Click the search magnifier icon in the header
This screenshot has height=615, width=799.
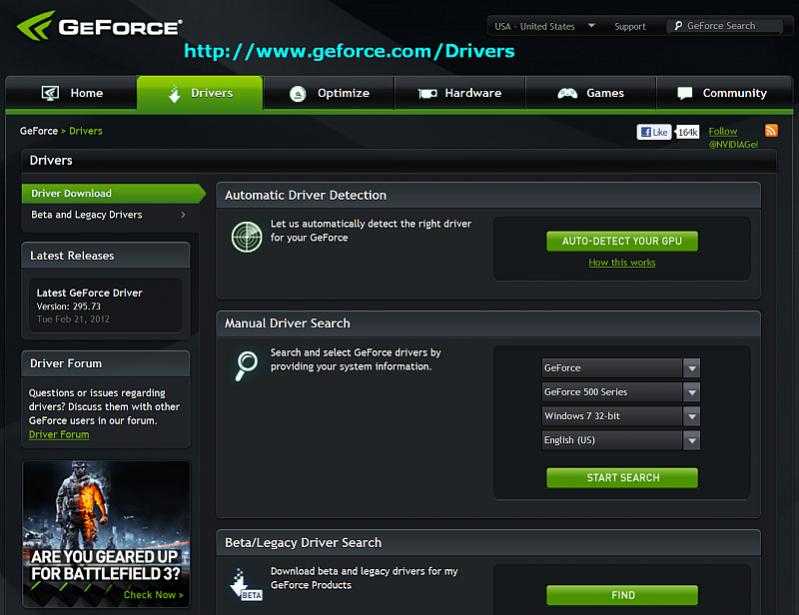tap(678, 25)
